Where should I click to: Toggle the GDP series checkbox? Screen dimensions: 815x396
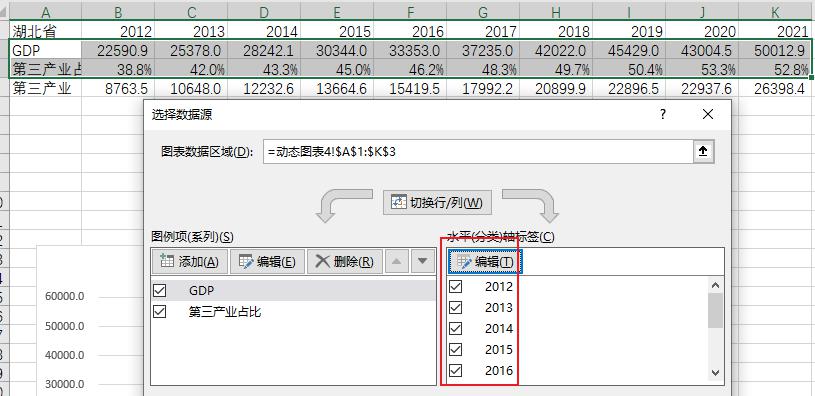click(160, 290)
